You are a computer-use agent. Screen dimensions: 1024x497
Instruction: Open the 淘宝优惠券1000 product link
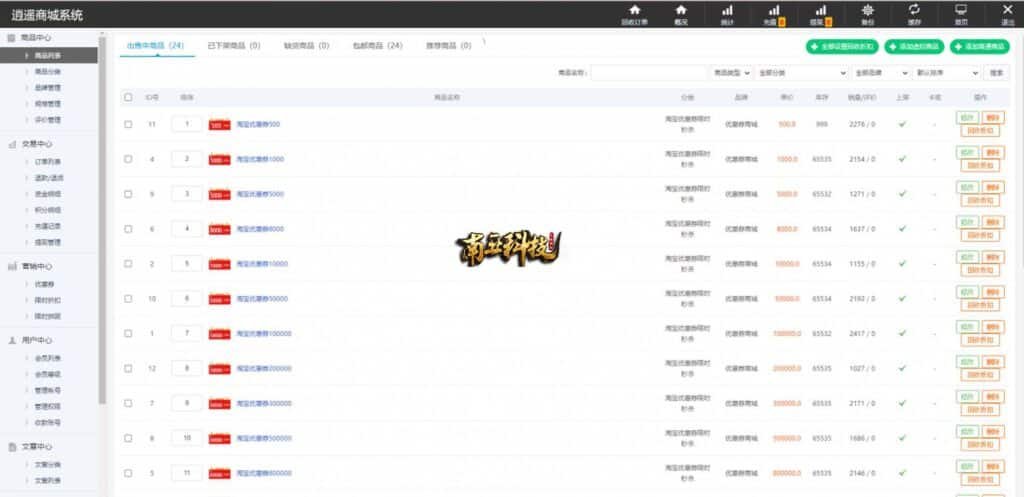click(260, 159)
